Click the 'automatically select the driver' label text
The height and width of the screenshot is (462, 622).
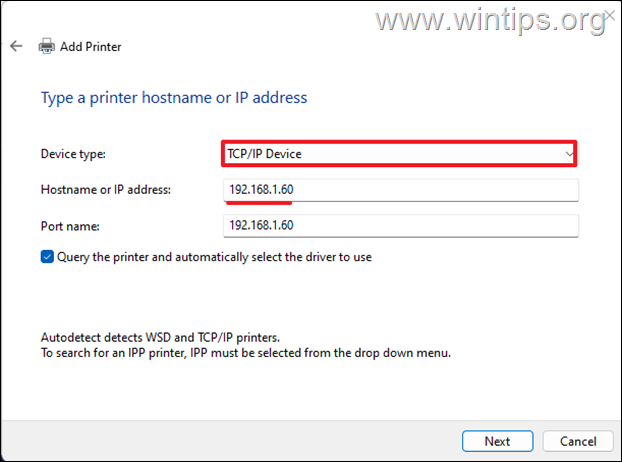coord(214,257)
